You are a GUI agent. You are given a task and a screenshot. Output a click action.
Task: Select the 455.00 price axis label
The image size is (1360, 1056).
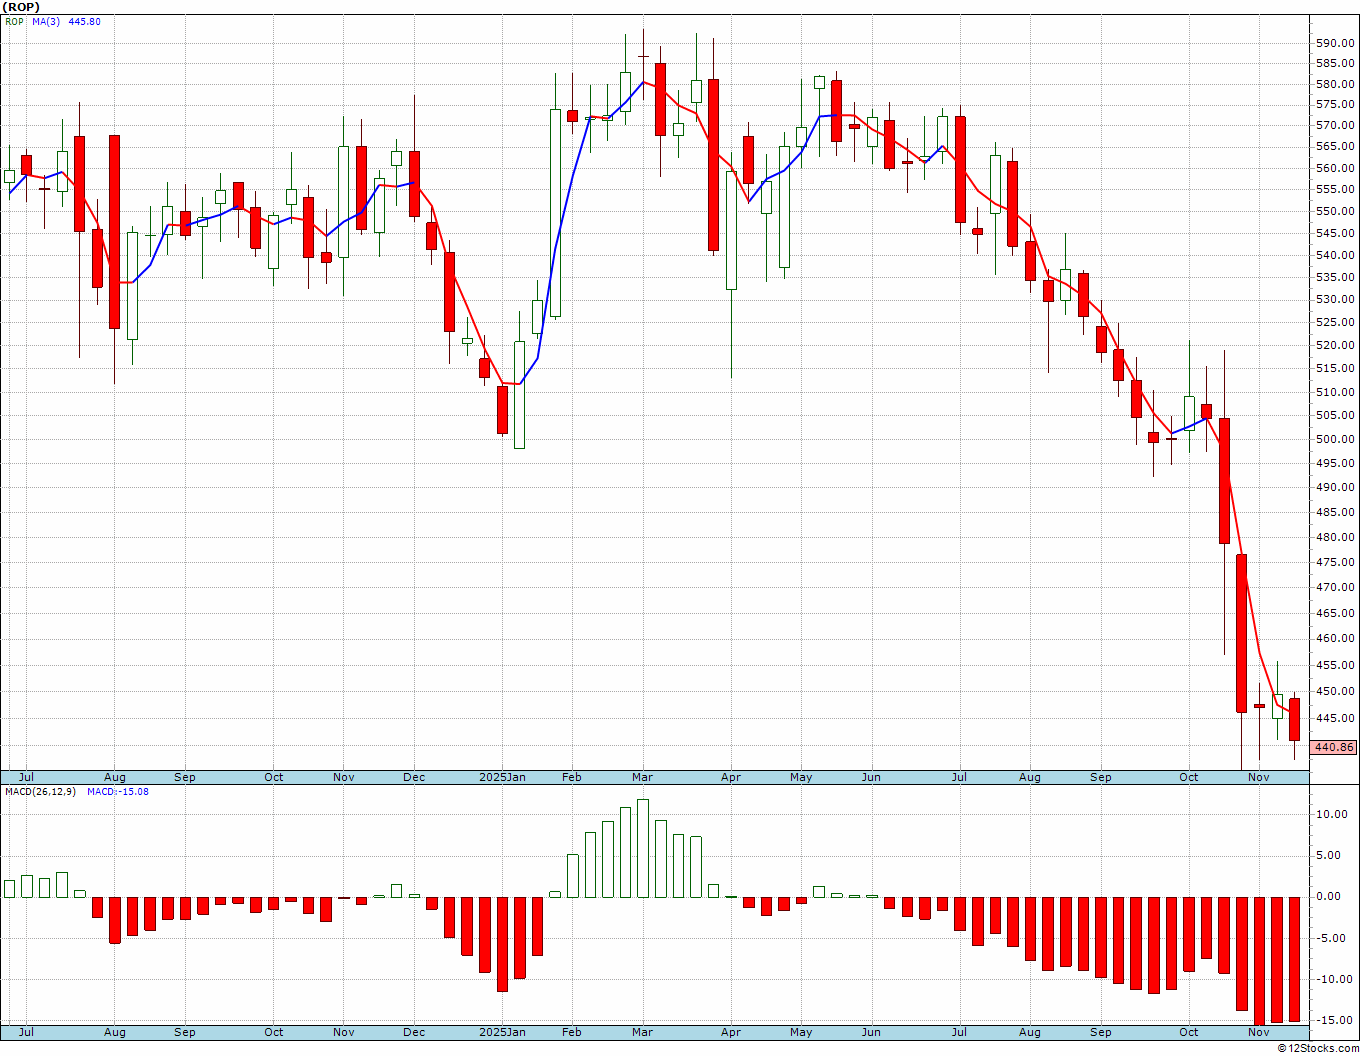click(x=1335, y=665)
